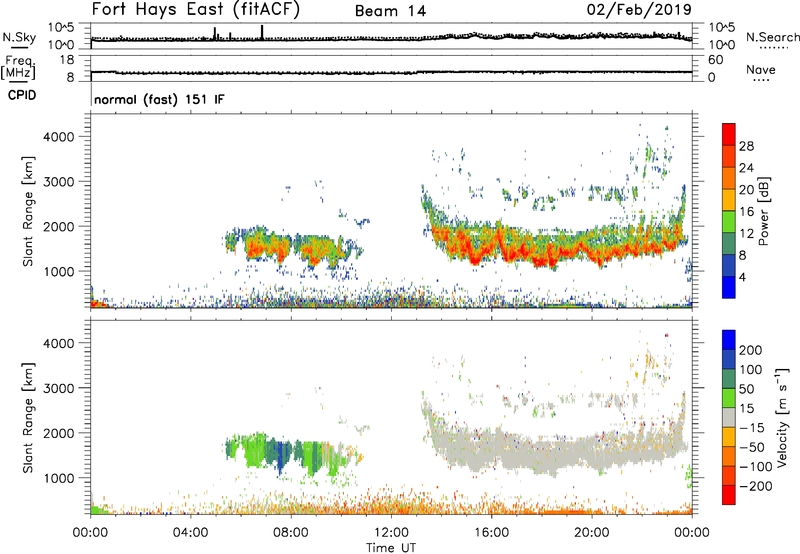Click the '200' label on the Velocity color bar

coord(751,350)
